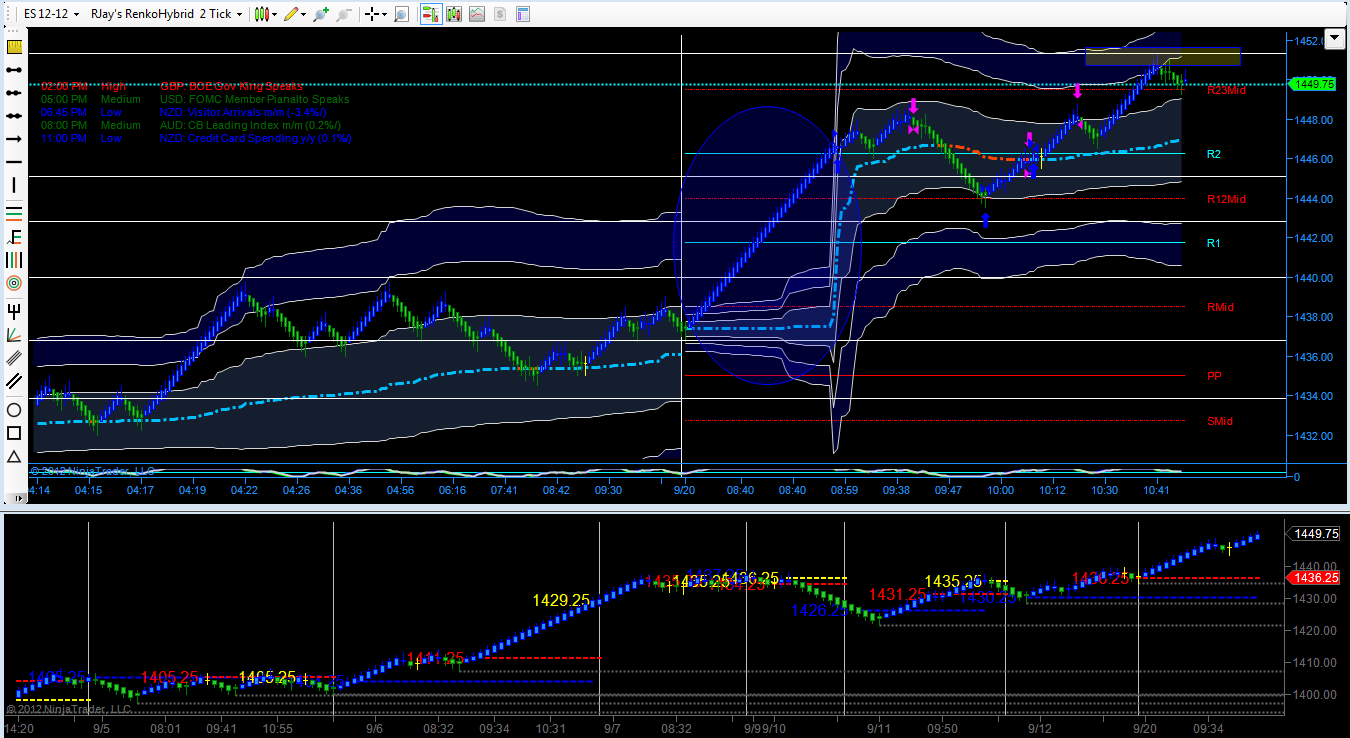The width and height of the screenshot is (1350, 738).
Task: Click the BOE Gov King Speaks news row
Action: coord(171,86)
